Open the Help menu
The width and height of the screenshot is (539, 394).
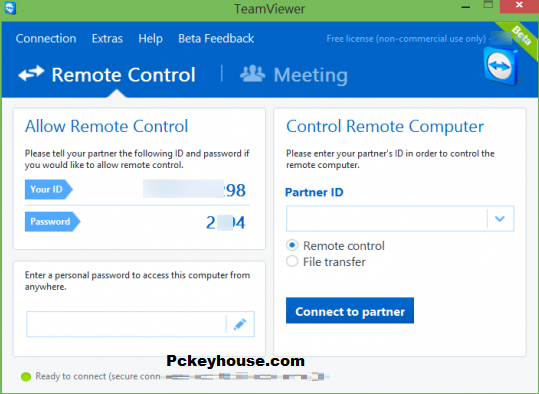[x=151, y=39]
